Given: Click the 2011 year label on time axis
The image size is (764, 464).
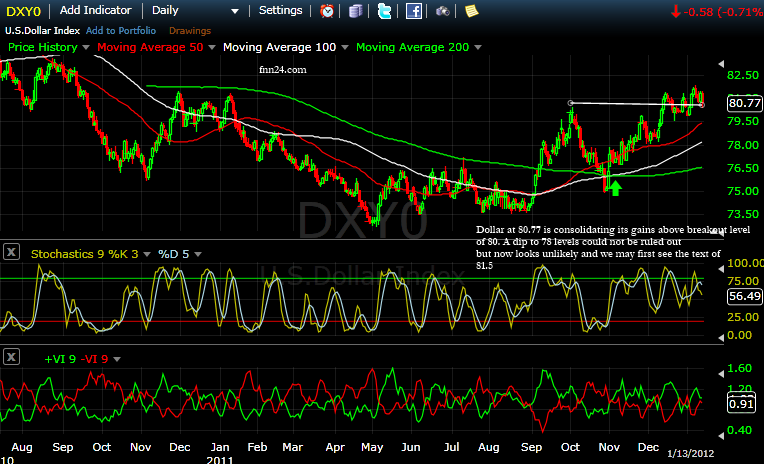Looking at the screenshot, I should click(220, 459).
